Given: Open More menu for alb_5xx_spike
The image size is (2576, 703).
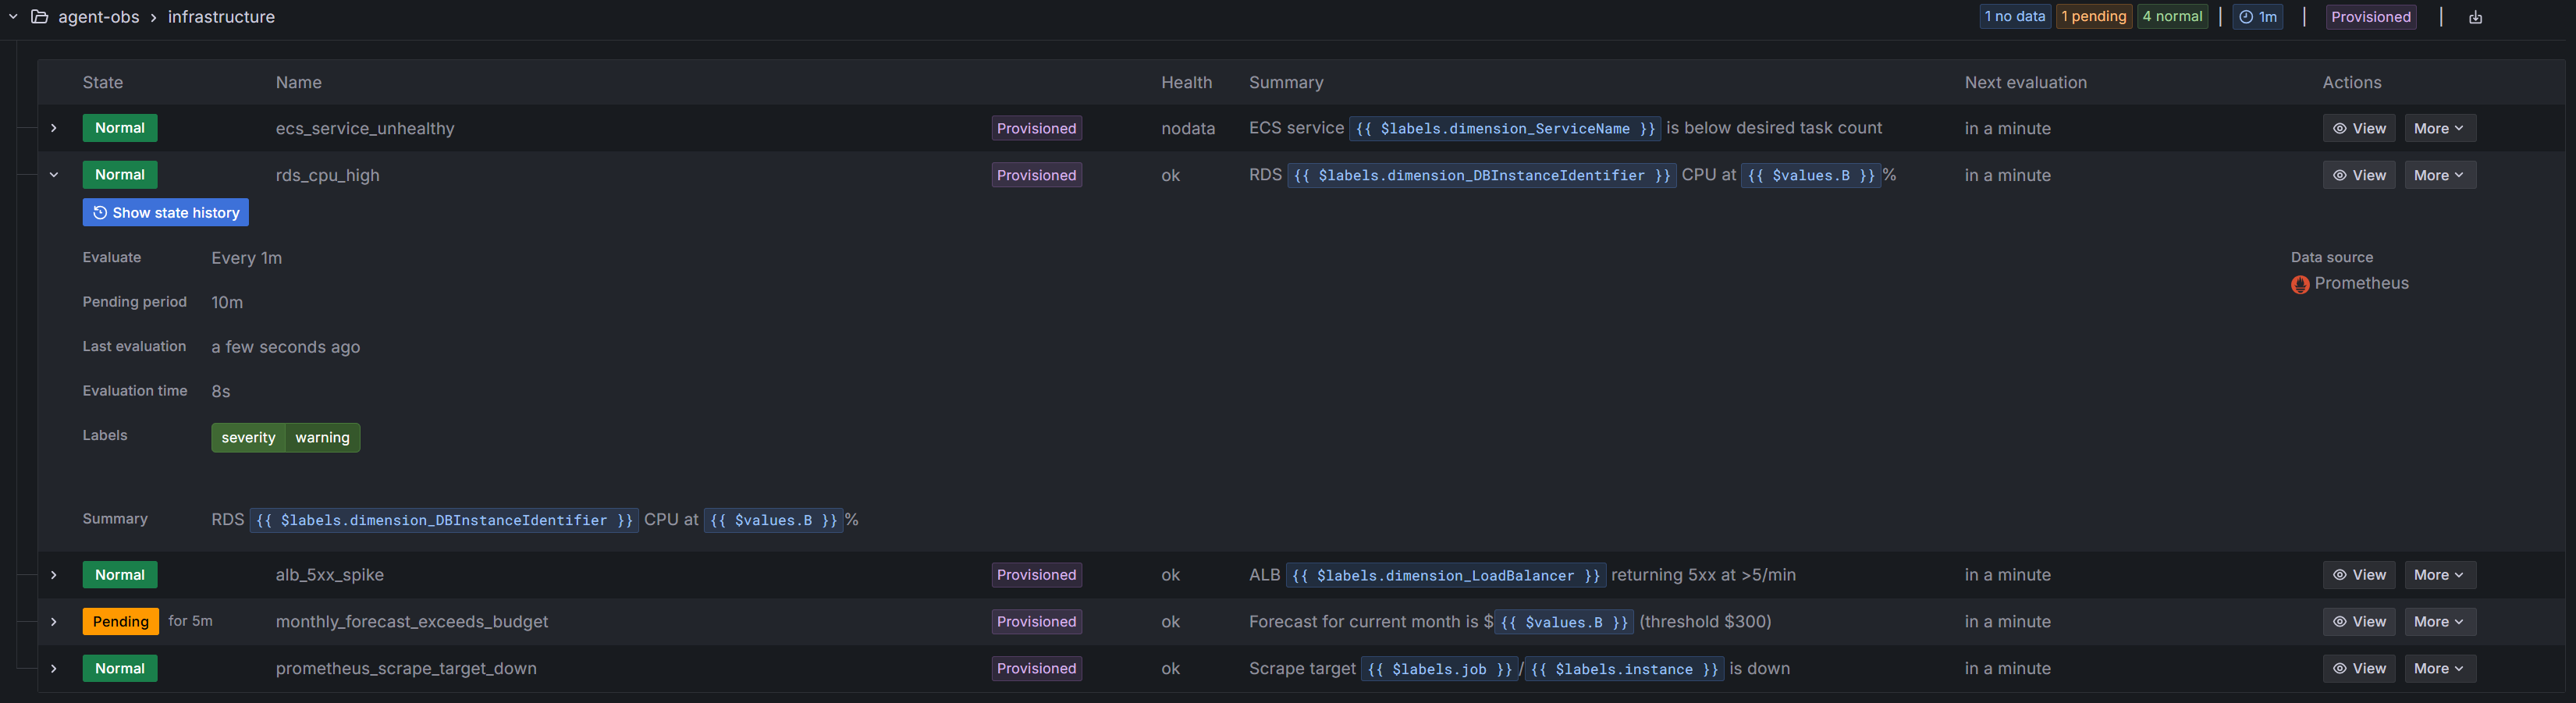Looking at the screenshot, I should 2439,575.
